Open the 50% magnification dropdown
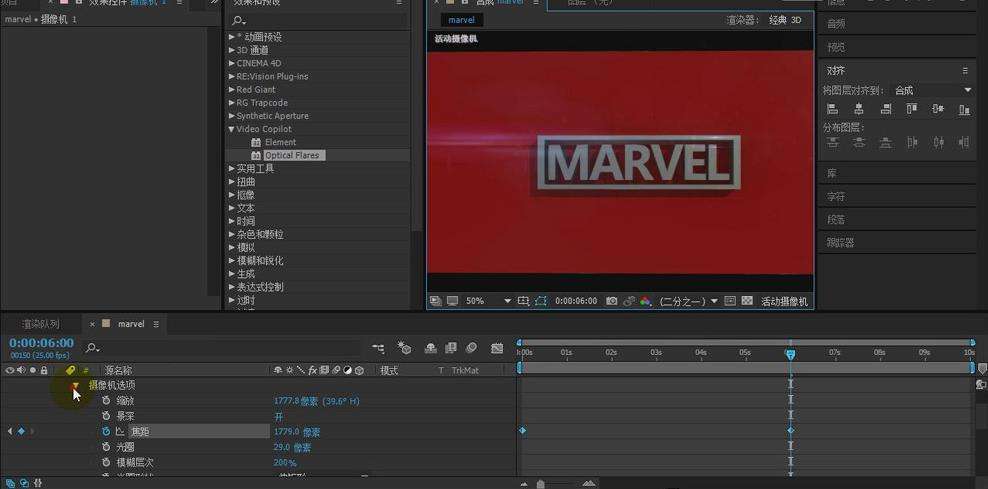 [x=488, y=301]
